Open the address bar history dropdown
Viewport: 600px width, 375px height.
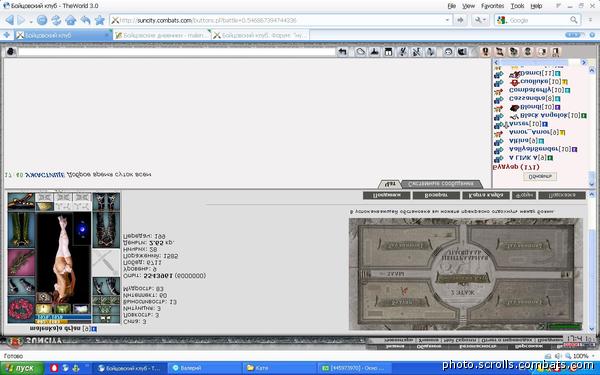pyautogui.click(x=447, y=20)
